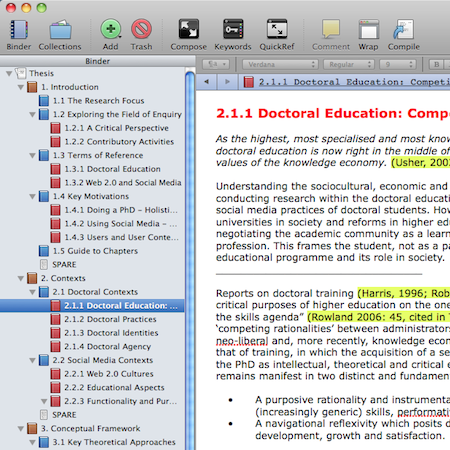Move selection to Trash using the red Trash icon

tap(141, 29)
